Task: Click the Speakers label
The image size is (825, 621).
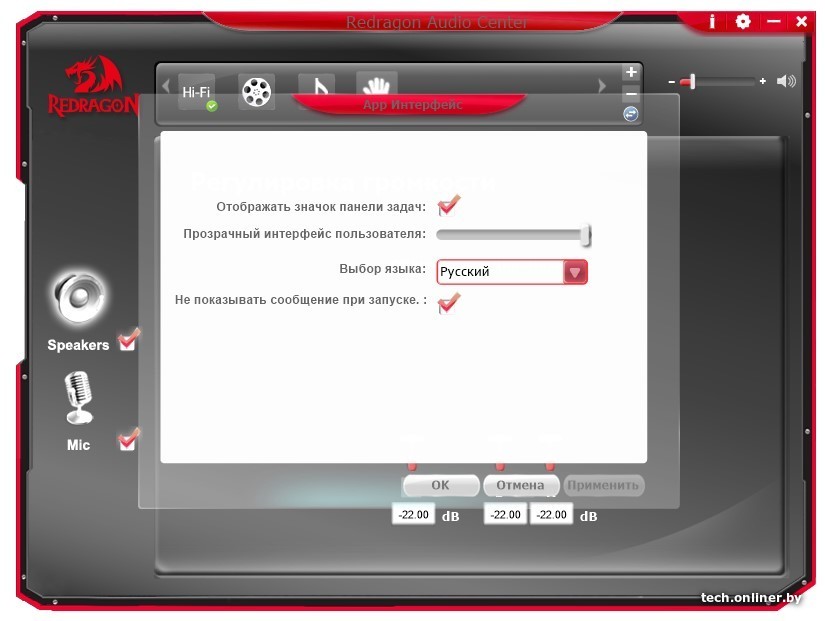Action: point(78,345)
